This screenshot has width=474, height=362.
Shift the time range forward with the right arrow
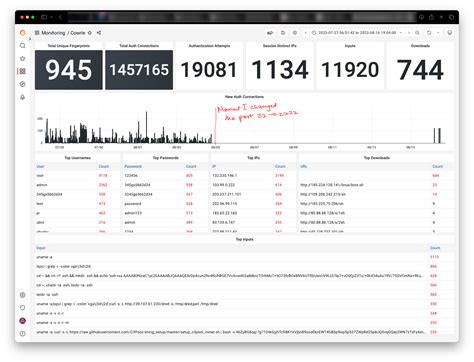409,33
